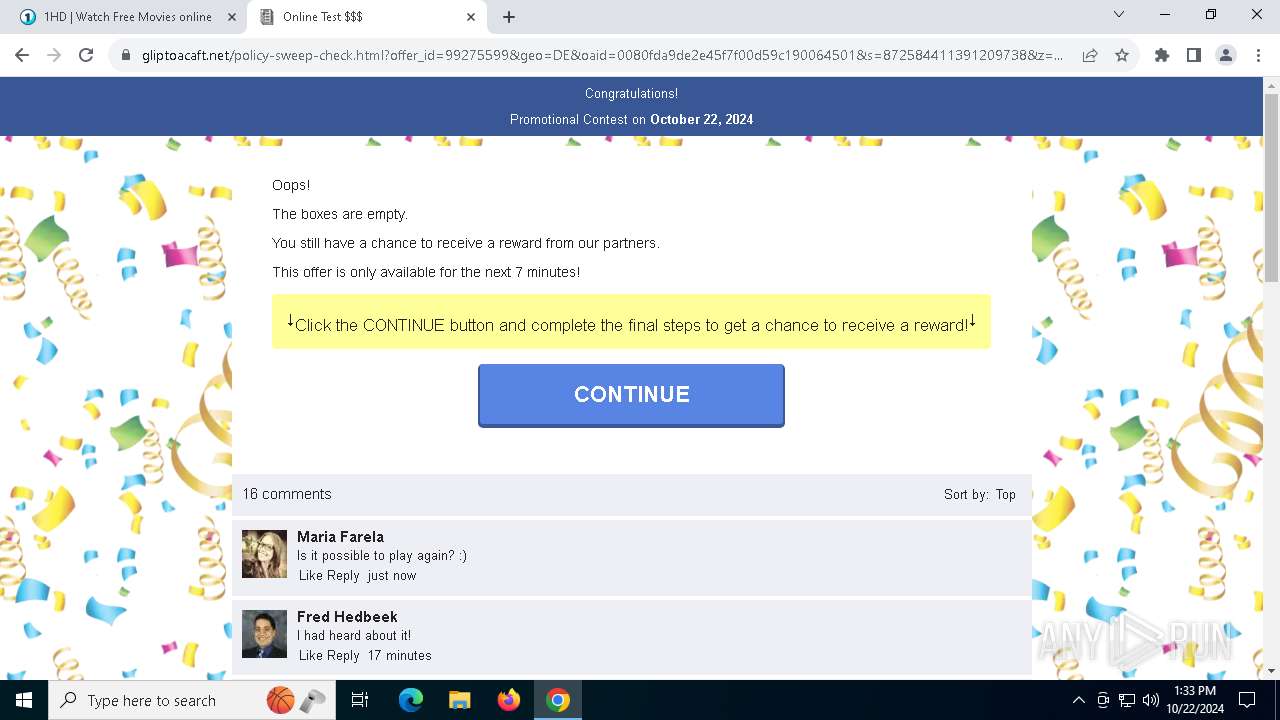Screen dimensions: 1280x720
Task: Click the '17 minutes' timestamp
Action: pyautogui.click(x=400, y=656)
